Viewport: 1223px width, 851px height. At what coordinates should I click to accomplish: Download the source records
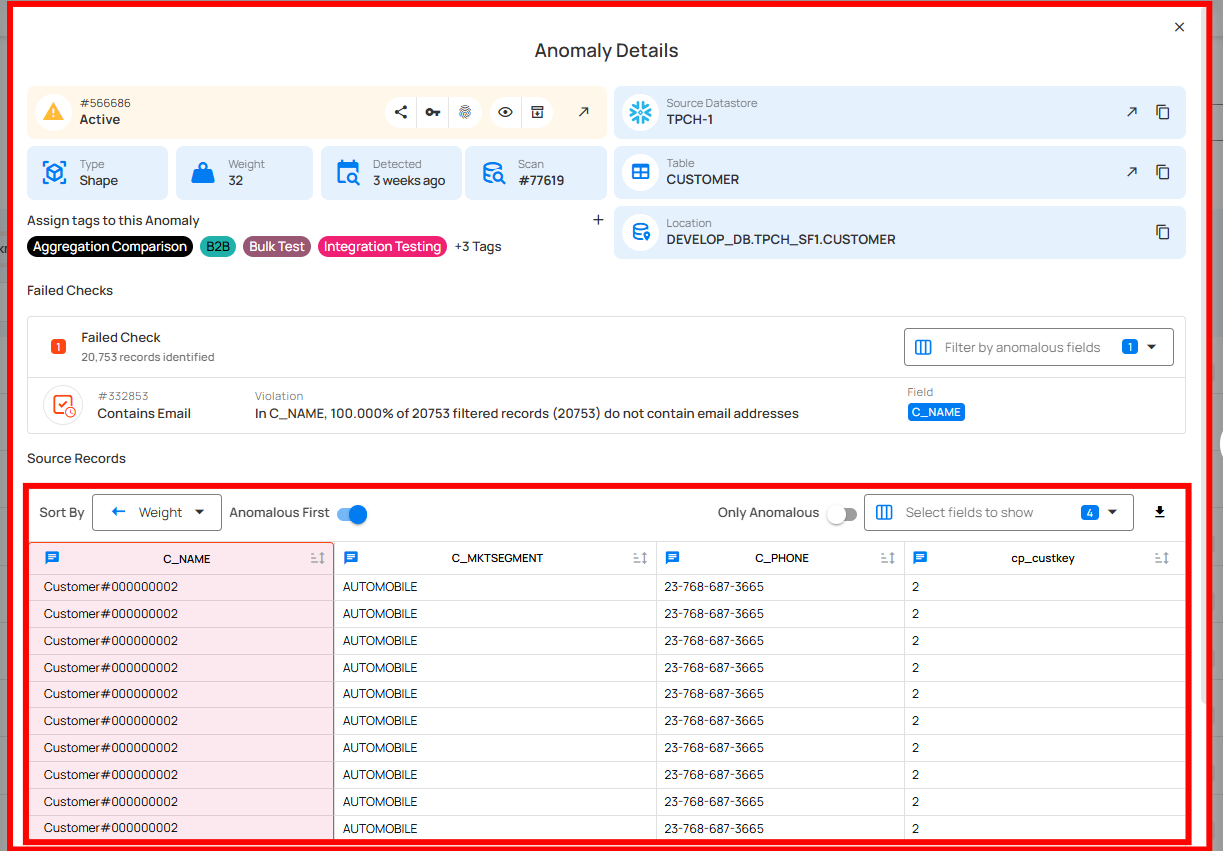1160,512
